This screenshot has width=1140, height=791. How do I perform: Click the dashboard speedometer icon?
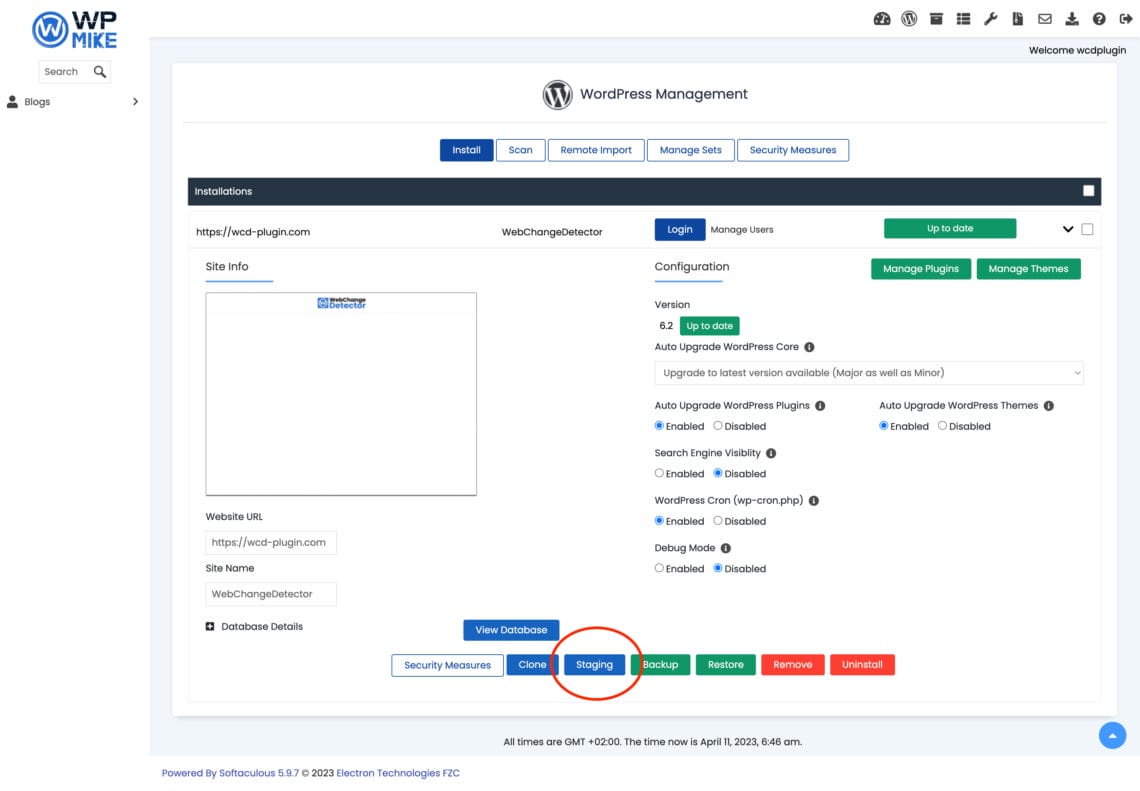point(882,18)
